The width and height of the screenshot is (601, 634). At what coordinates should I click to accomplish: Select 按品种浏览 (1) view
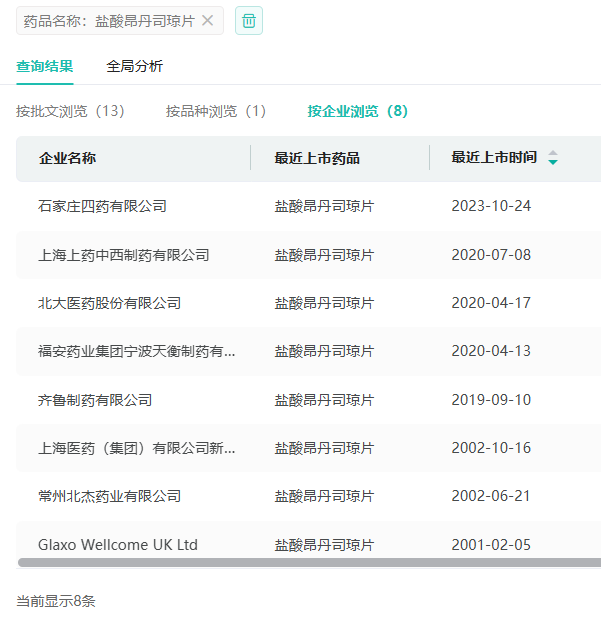pyautogui.click(x=216, y=111)
